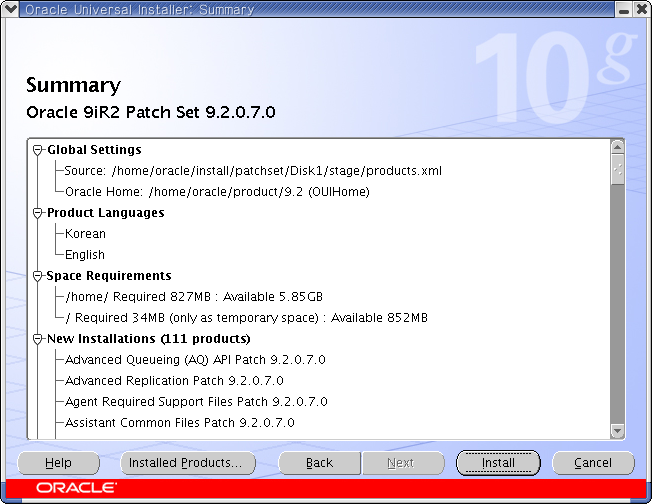Select the / Required 34MB temporary space row
Viewport: 652px width, 504px height.
[x=246, y=318]
